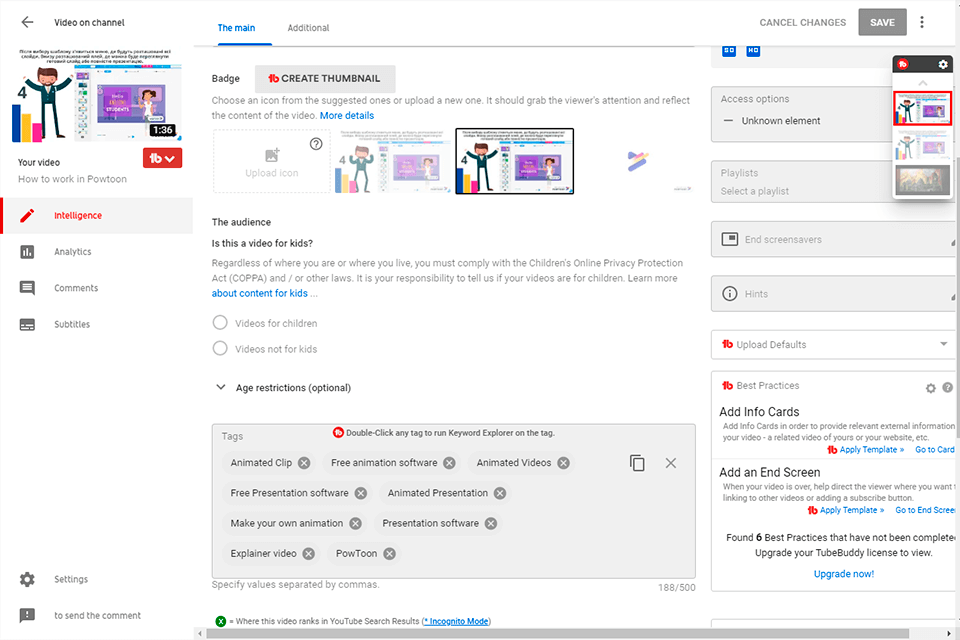Viewport: 960px width, 640px height.
Task: Remove the Animated Clip tag
Action: (x=304, y=463)
